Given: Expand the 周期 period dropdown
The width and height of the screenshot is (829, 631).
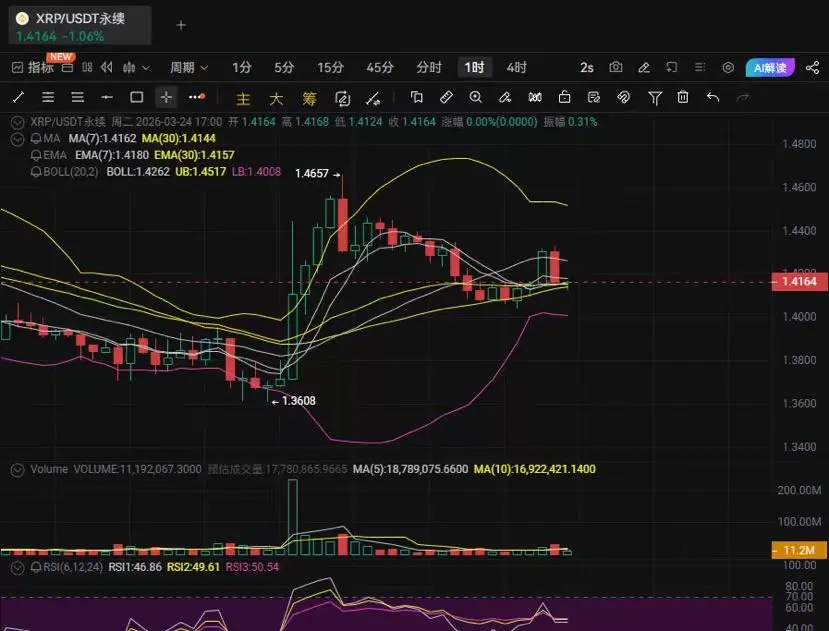Looking at the screenshot, I should tap(189, 68).
